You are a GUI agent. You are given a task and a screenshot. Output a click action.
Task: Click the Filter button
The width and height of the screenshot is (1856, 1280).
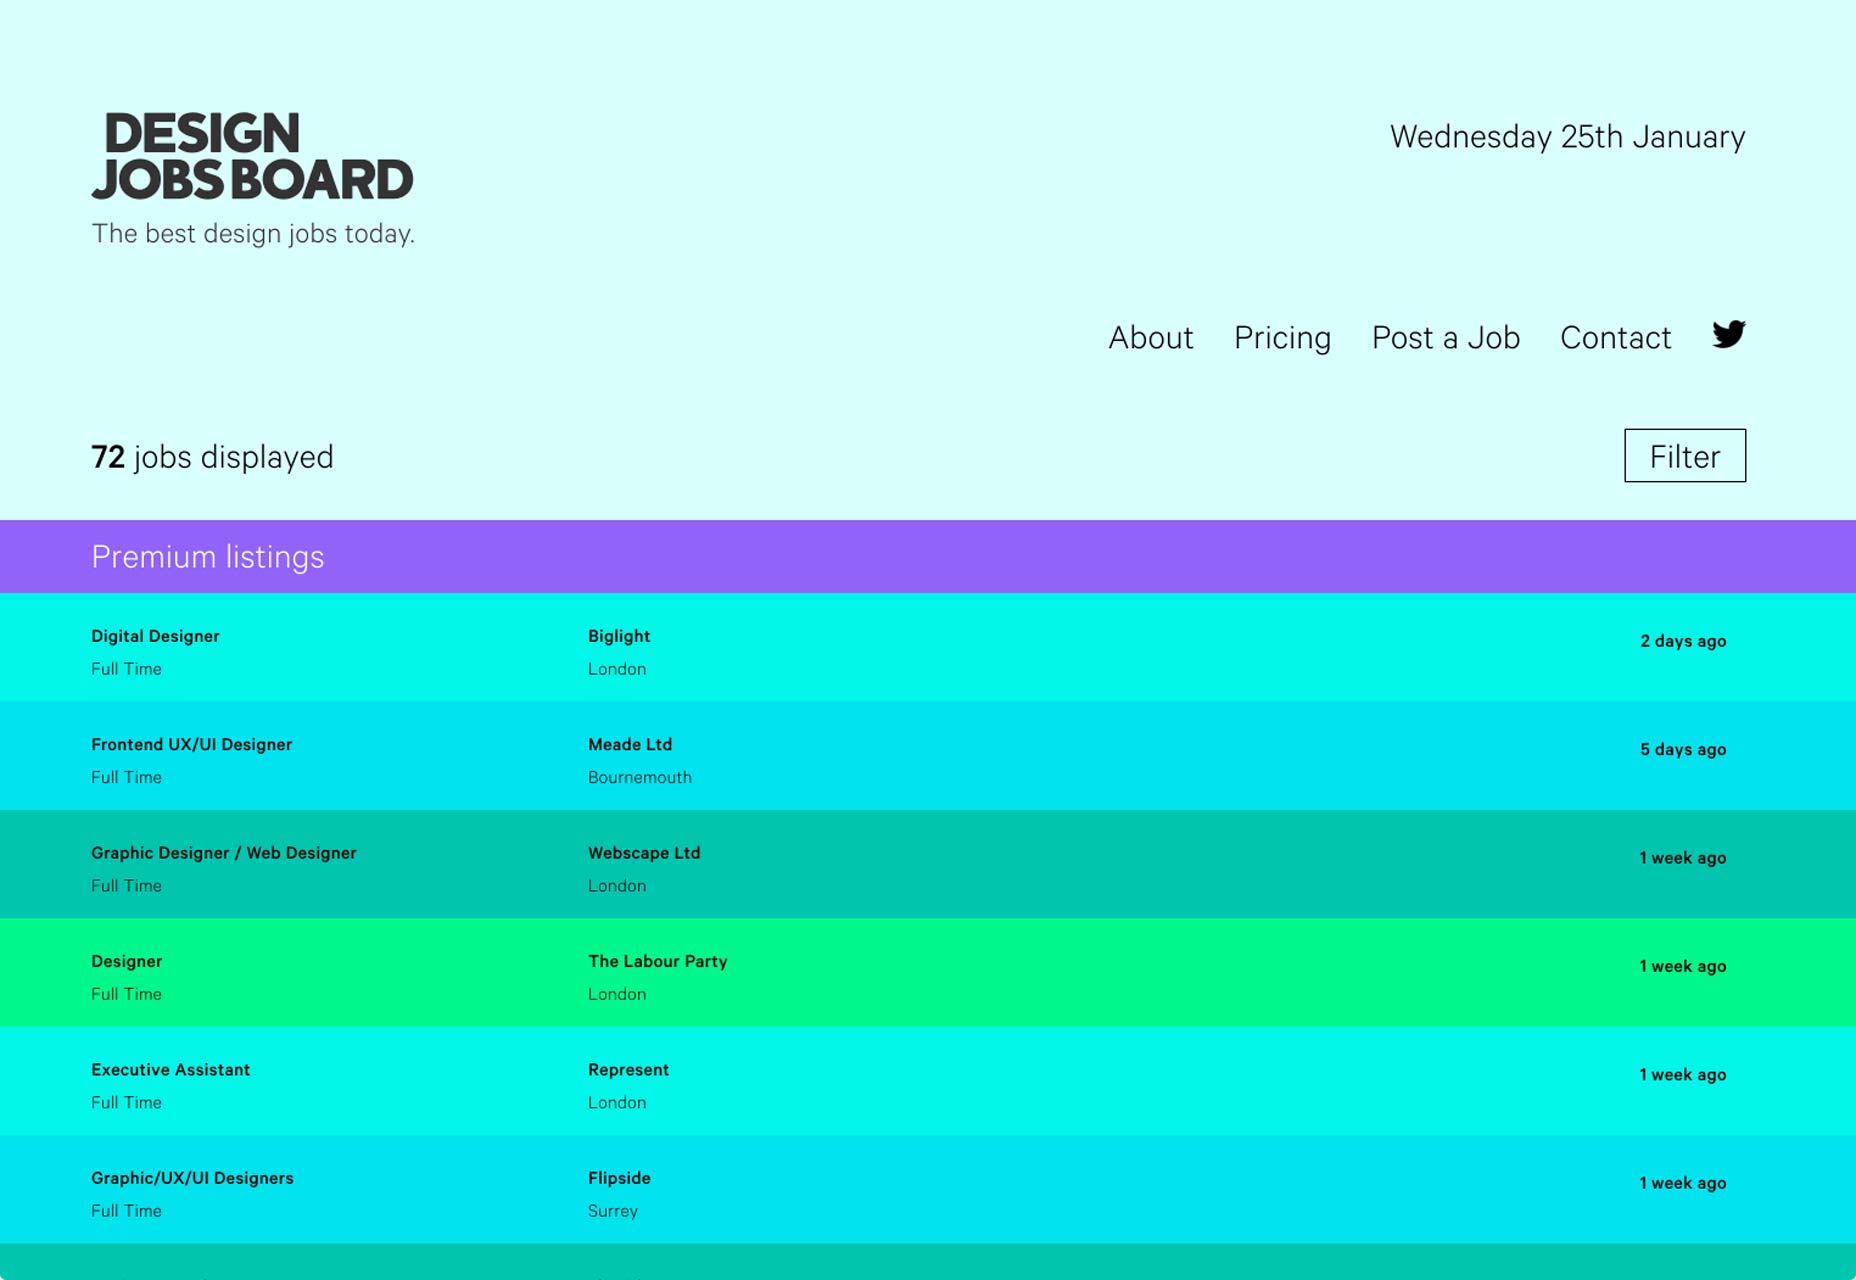click(1685, 456)
